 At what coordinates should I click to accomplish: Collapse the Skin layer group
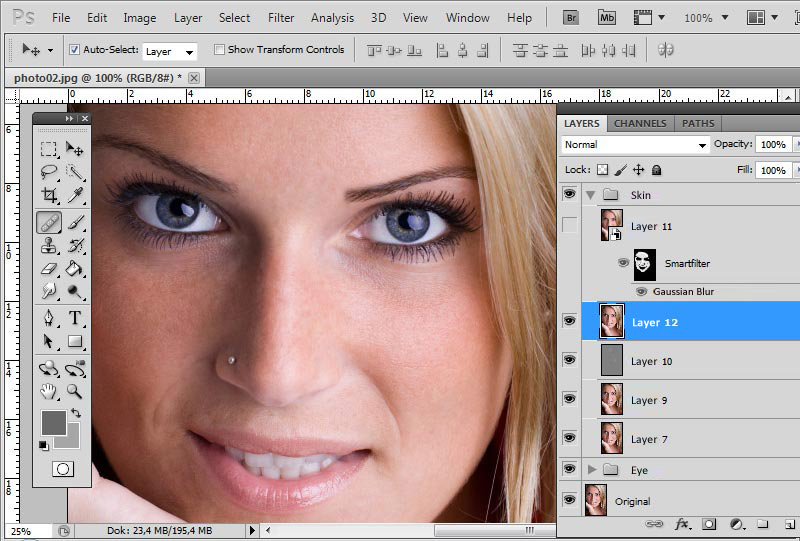click(x=591, y=195)
